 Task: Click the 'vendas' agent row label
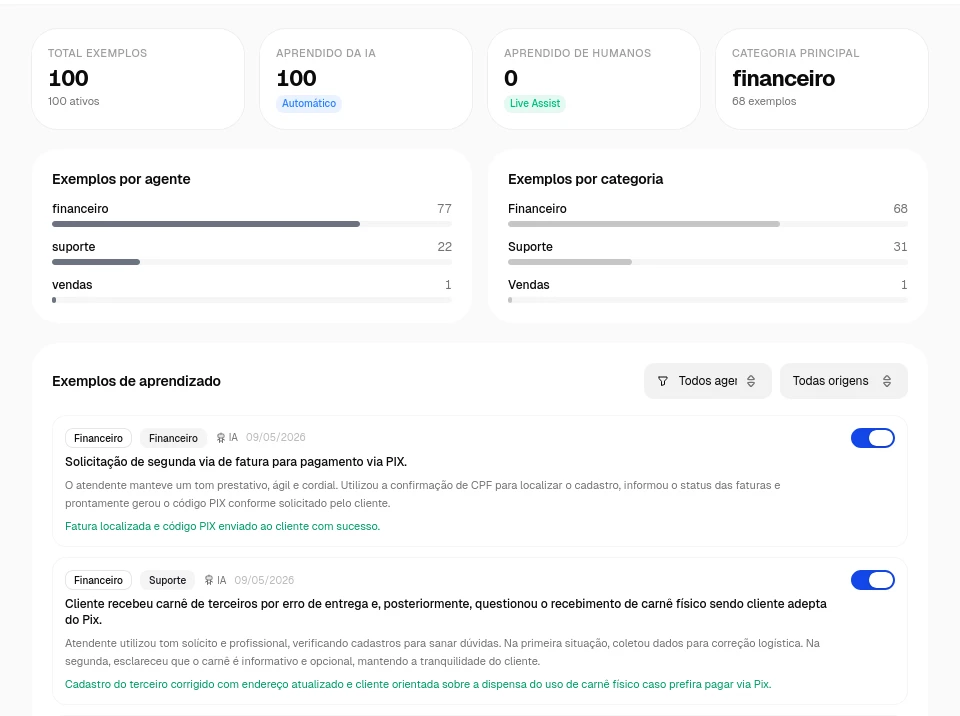pos(72,285)
